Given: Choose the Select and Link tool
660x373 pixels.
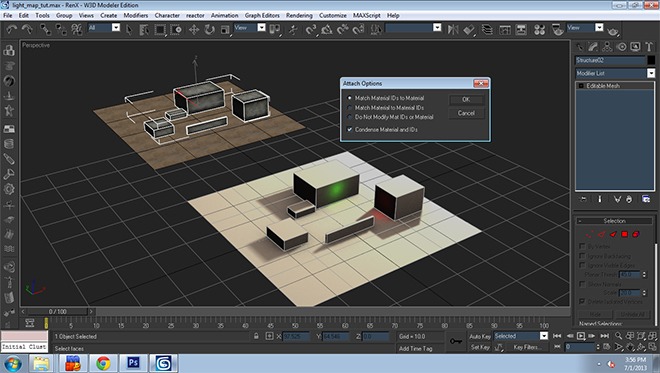Looking at the screenshot, I should tap(45, 29).
